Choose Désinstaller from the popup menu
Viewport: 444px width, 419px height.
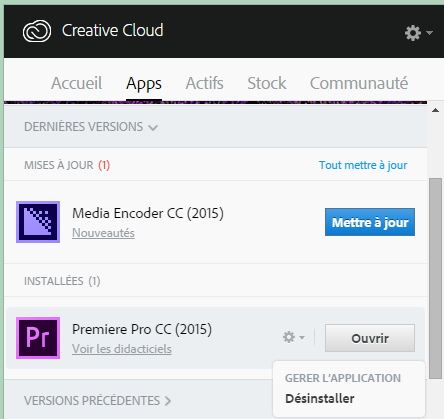(320, 399)
